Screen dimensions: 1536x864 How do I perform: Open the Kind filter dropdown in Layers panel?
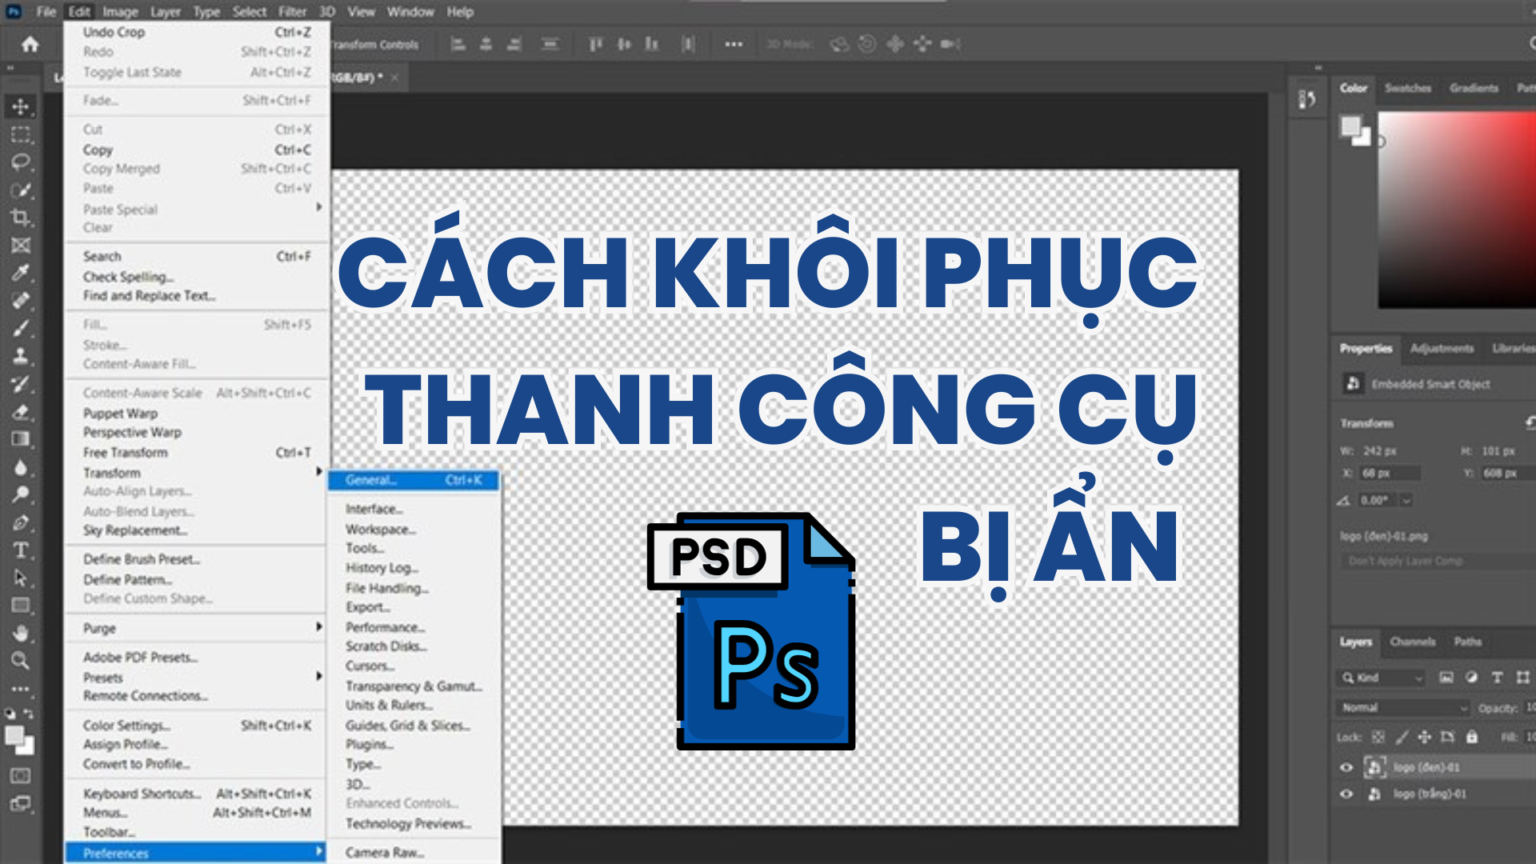tap(1381, 678)
